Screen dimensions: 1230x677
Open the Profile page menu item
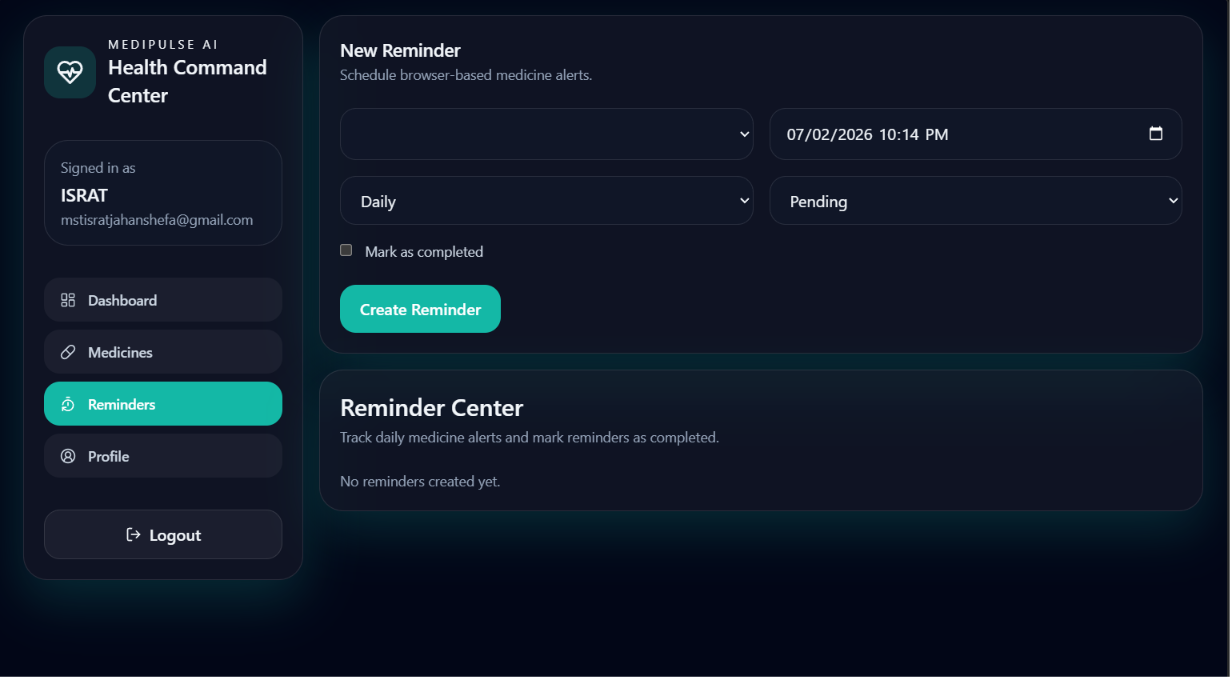[x=163, y=456]
